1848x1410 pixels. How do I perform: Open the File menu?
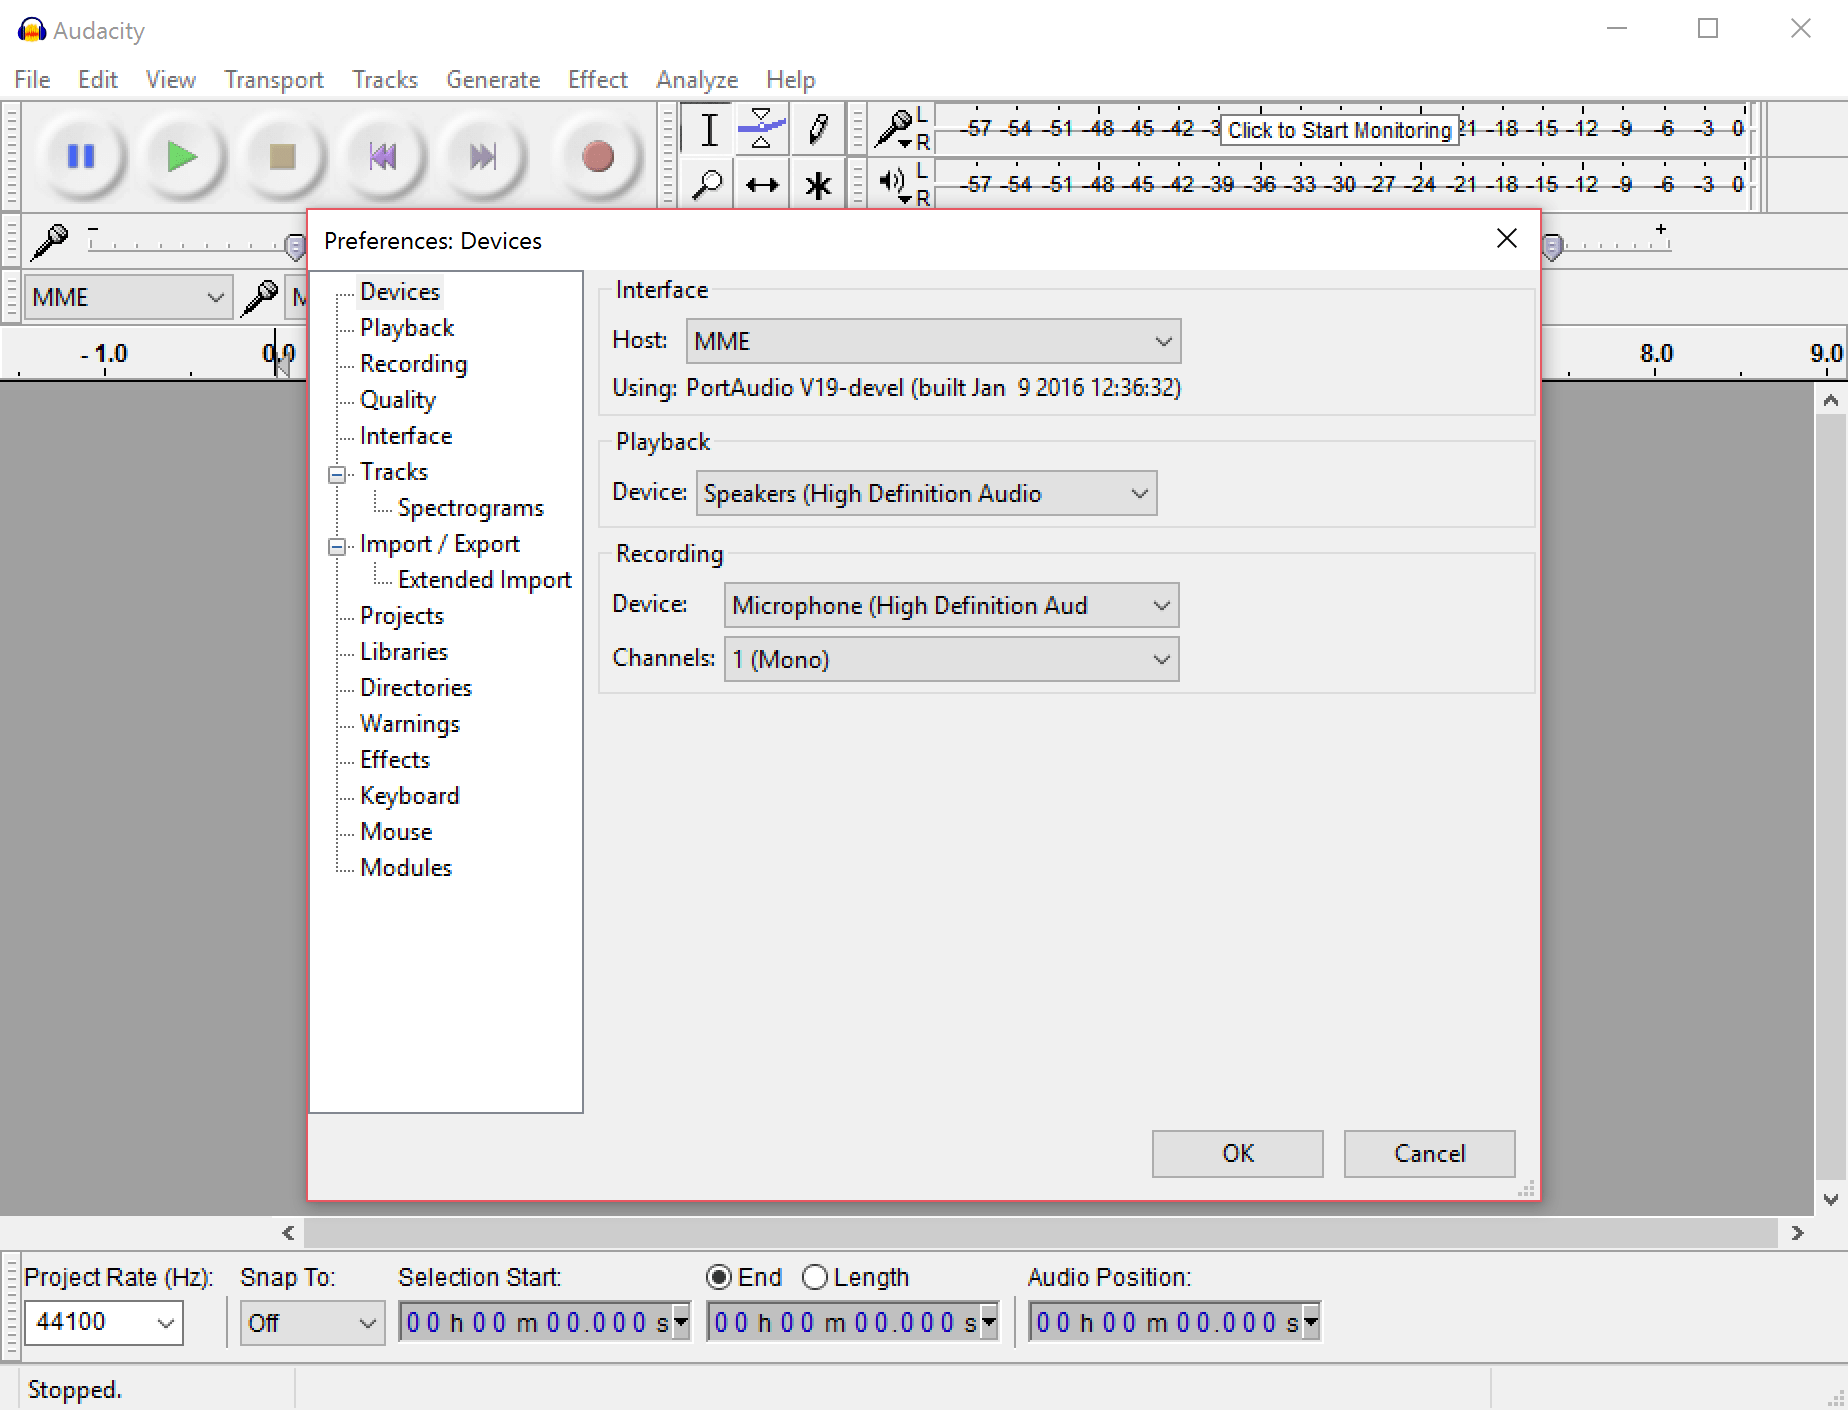(x=32, y=79)
